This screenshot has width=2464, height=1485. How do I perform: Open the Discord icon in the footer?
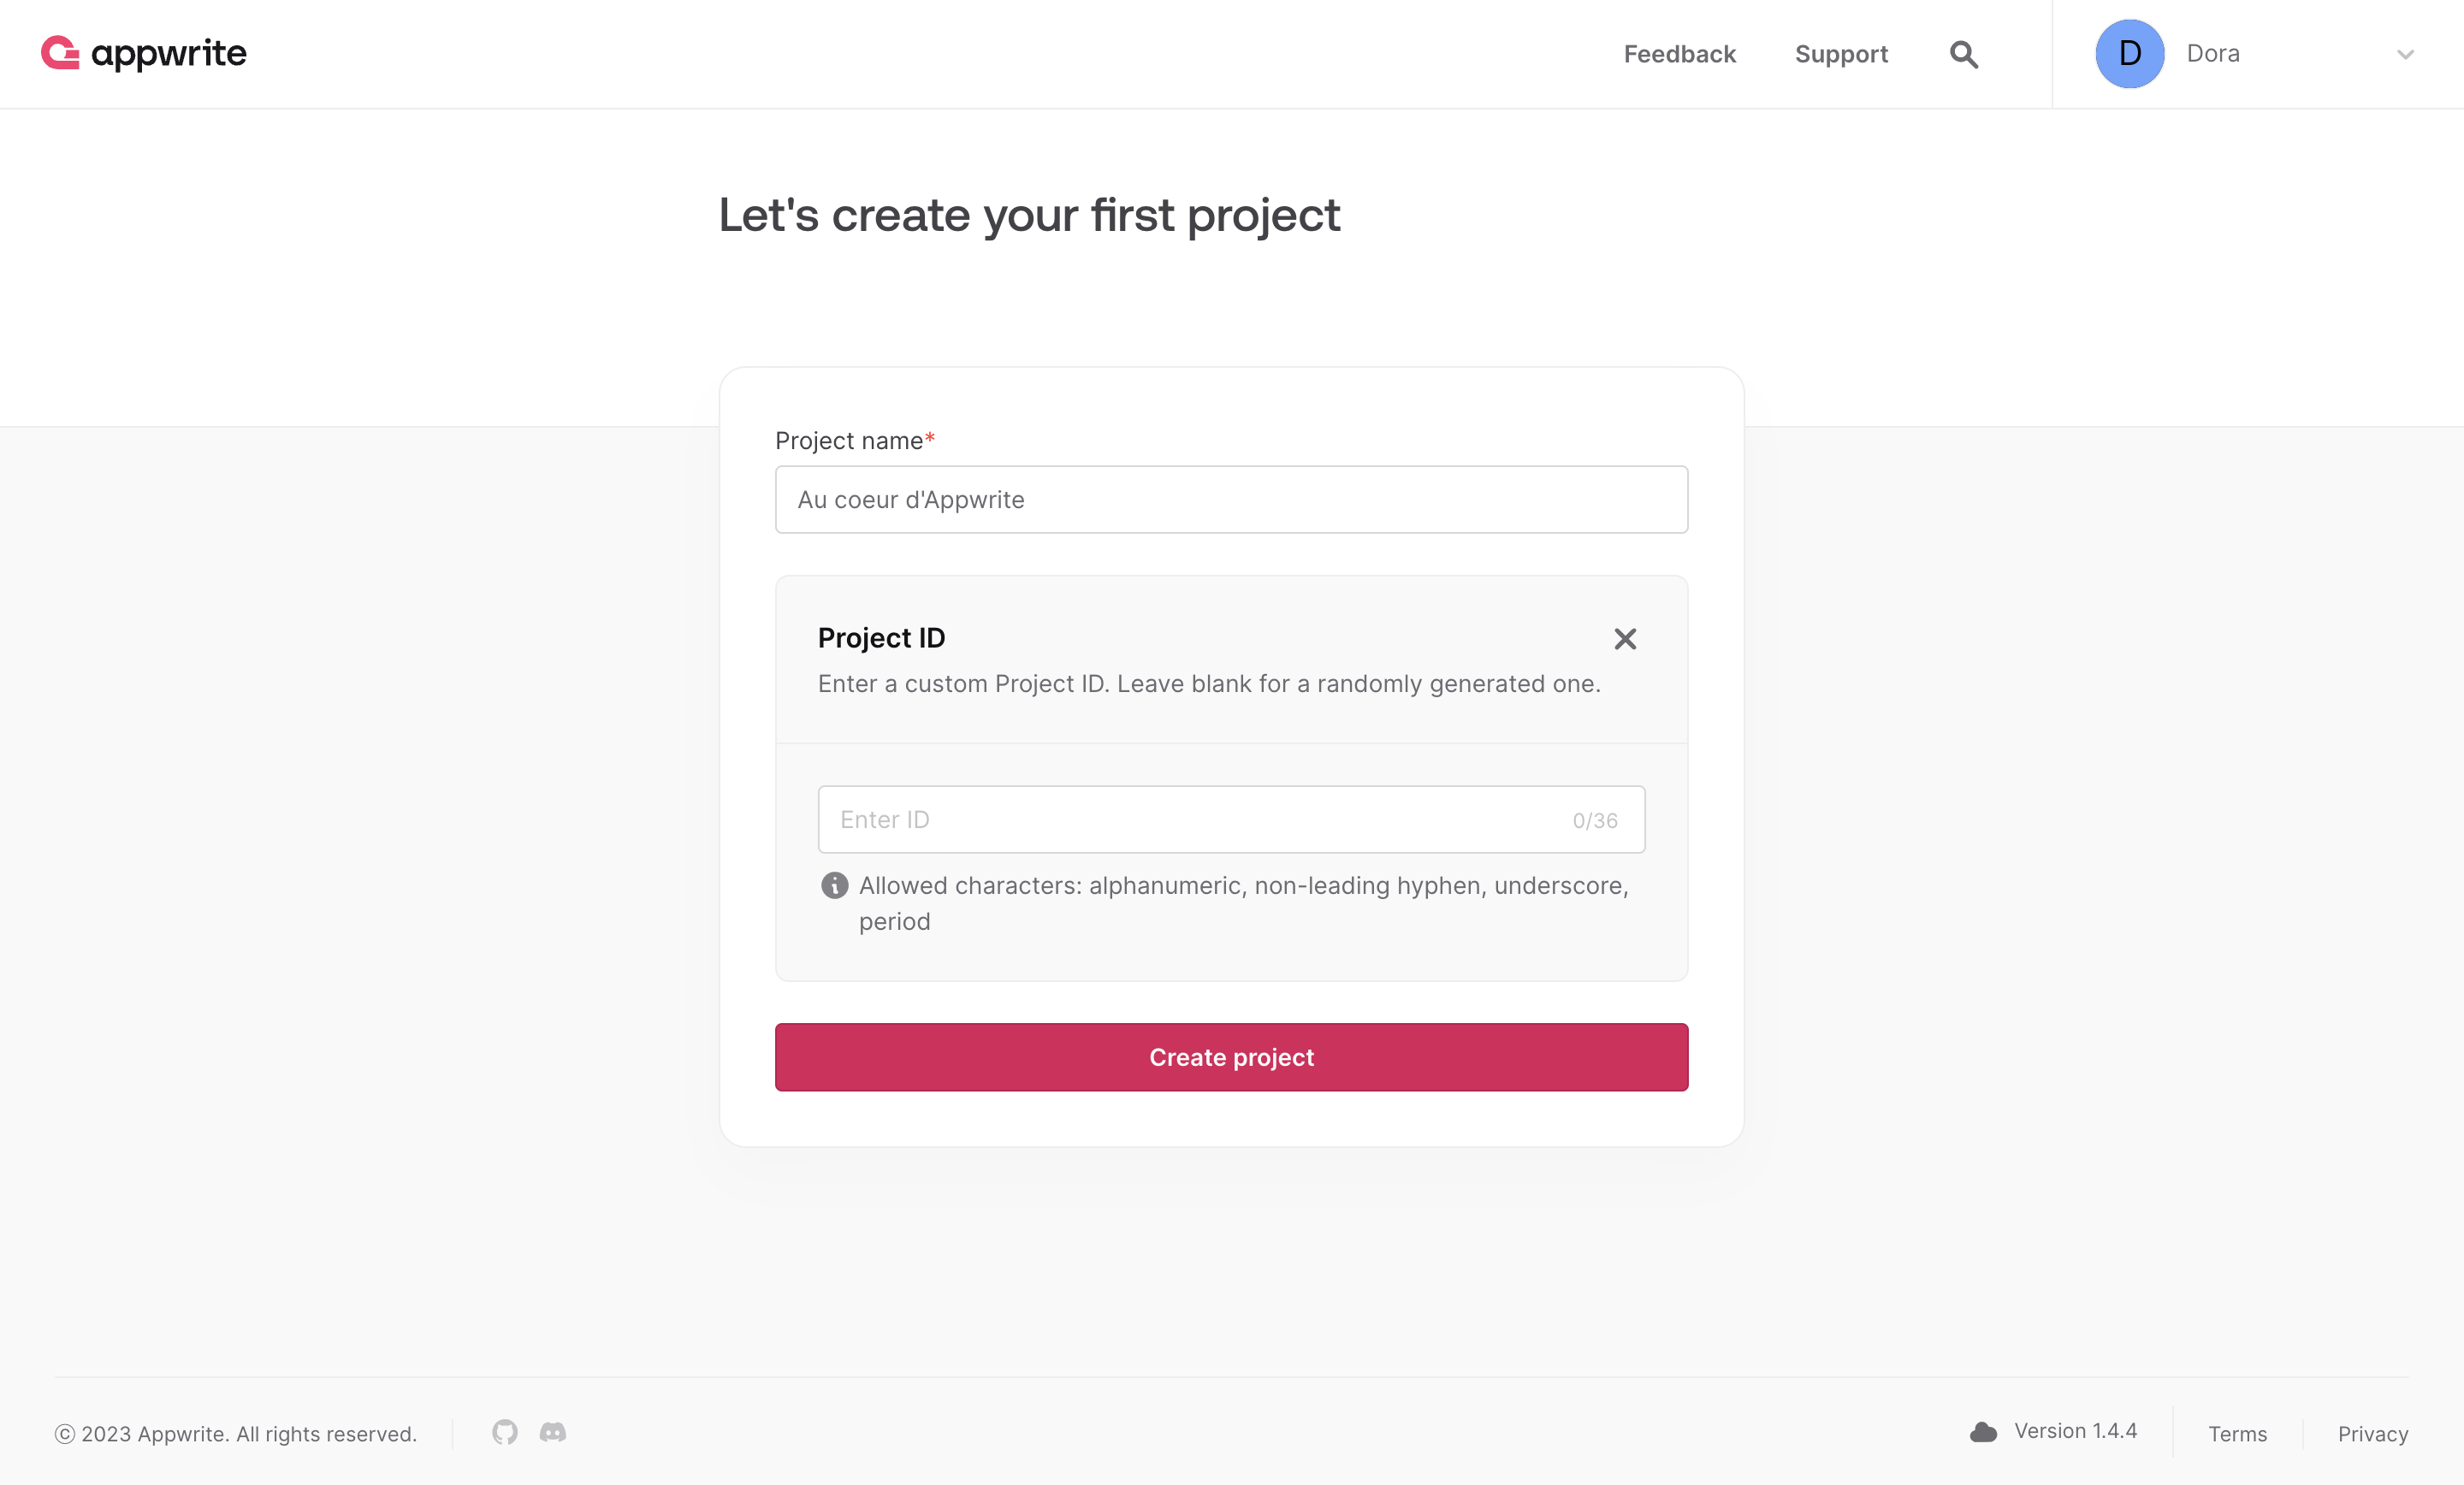click(552, 1433)
